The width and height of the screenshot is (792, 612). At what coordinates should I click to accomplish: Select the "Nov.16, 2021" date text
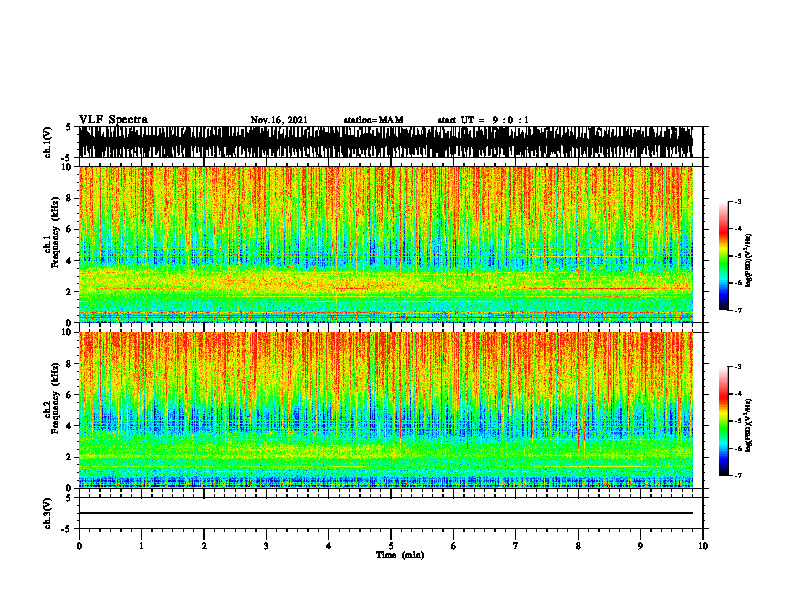[279, 120]
